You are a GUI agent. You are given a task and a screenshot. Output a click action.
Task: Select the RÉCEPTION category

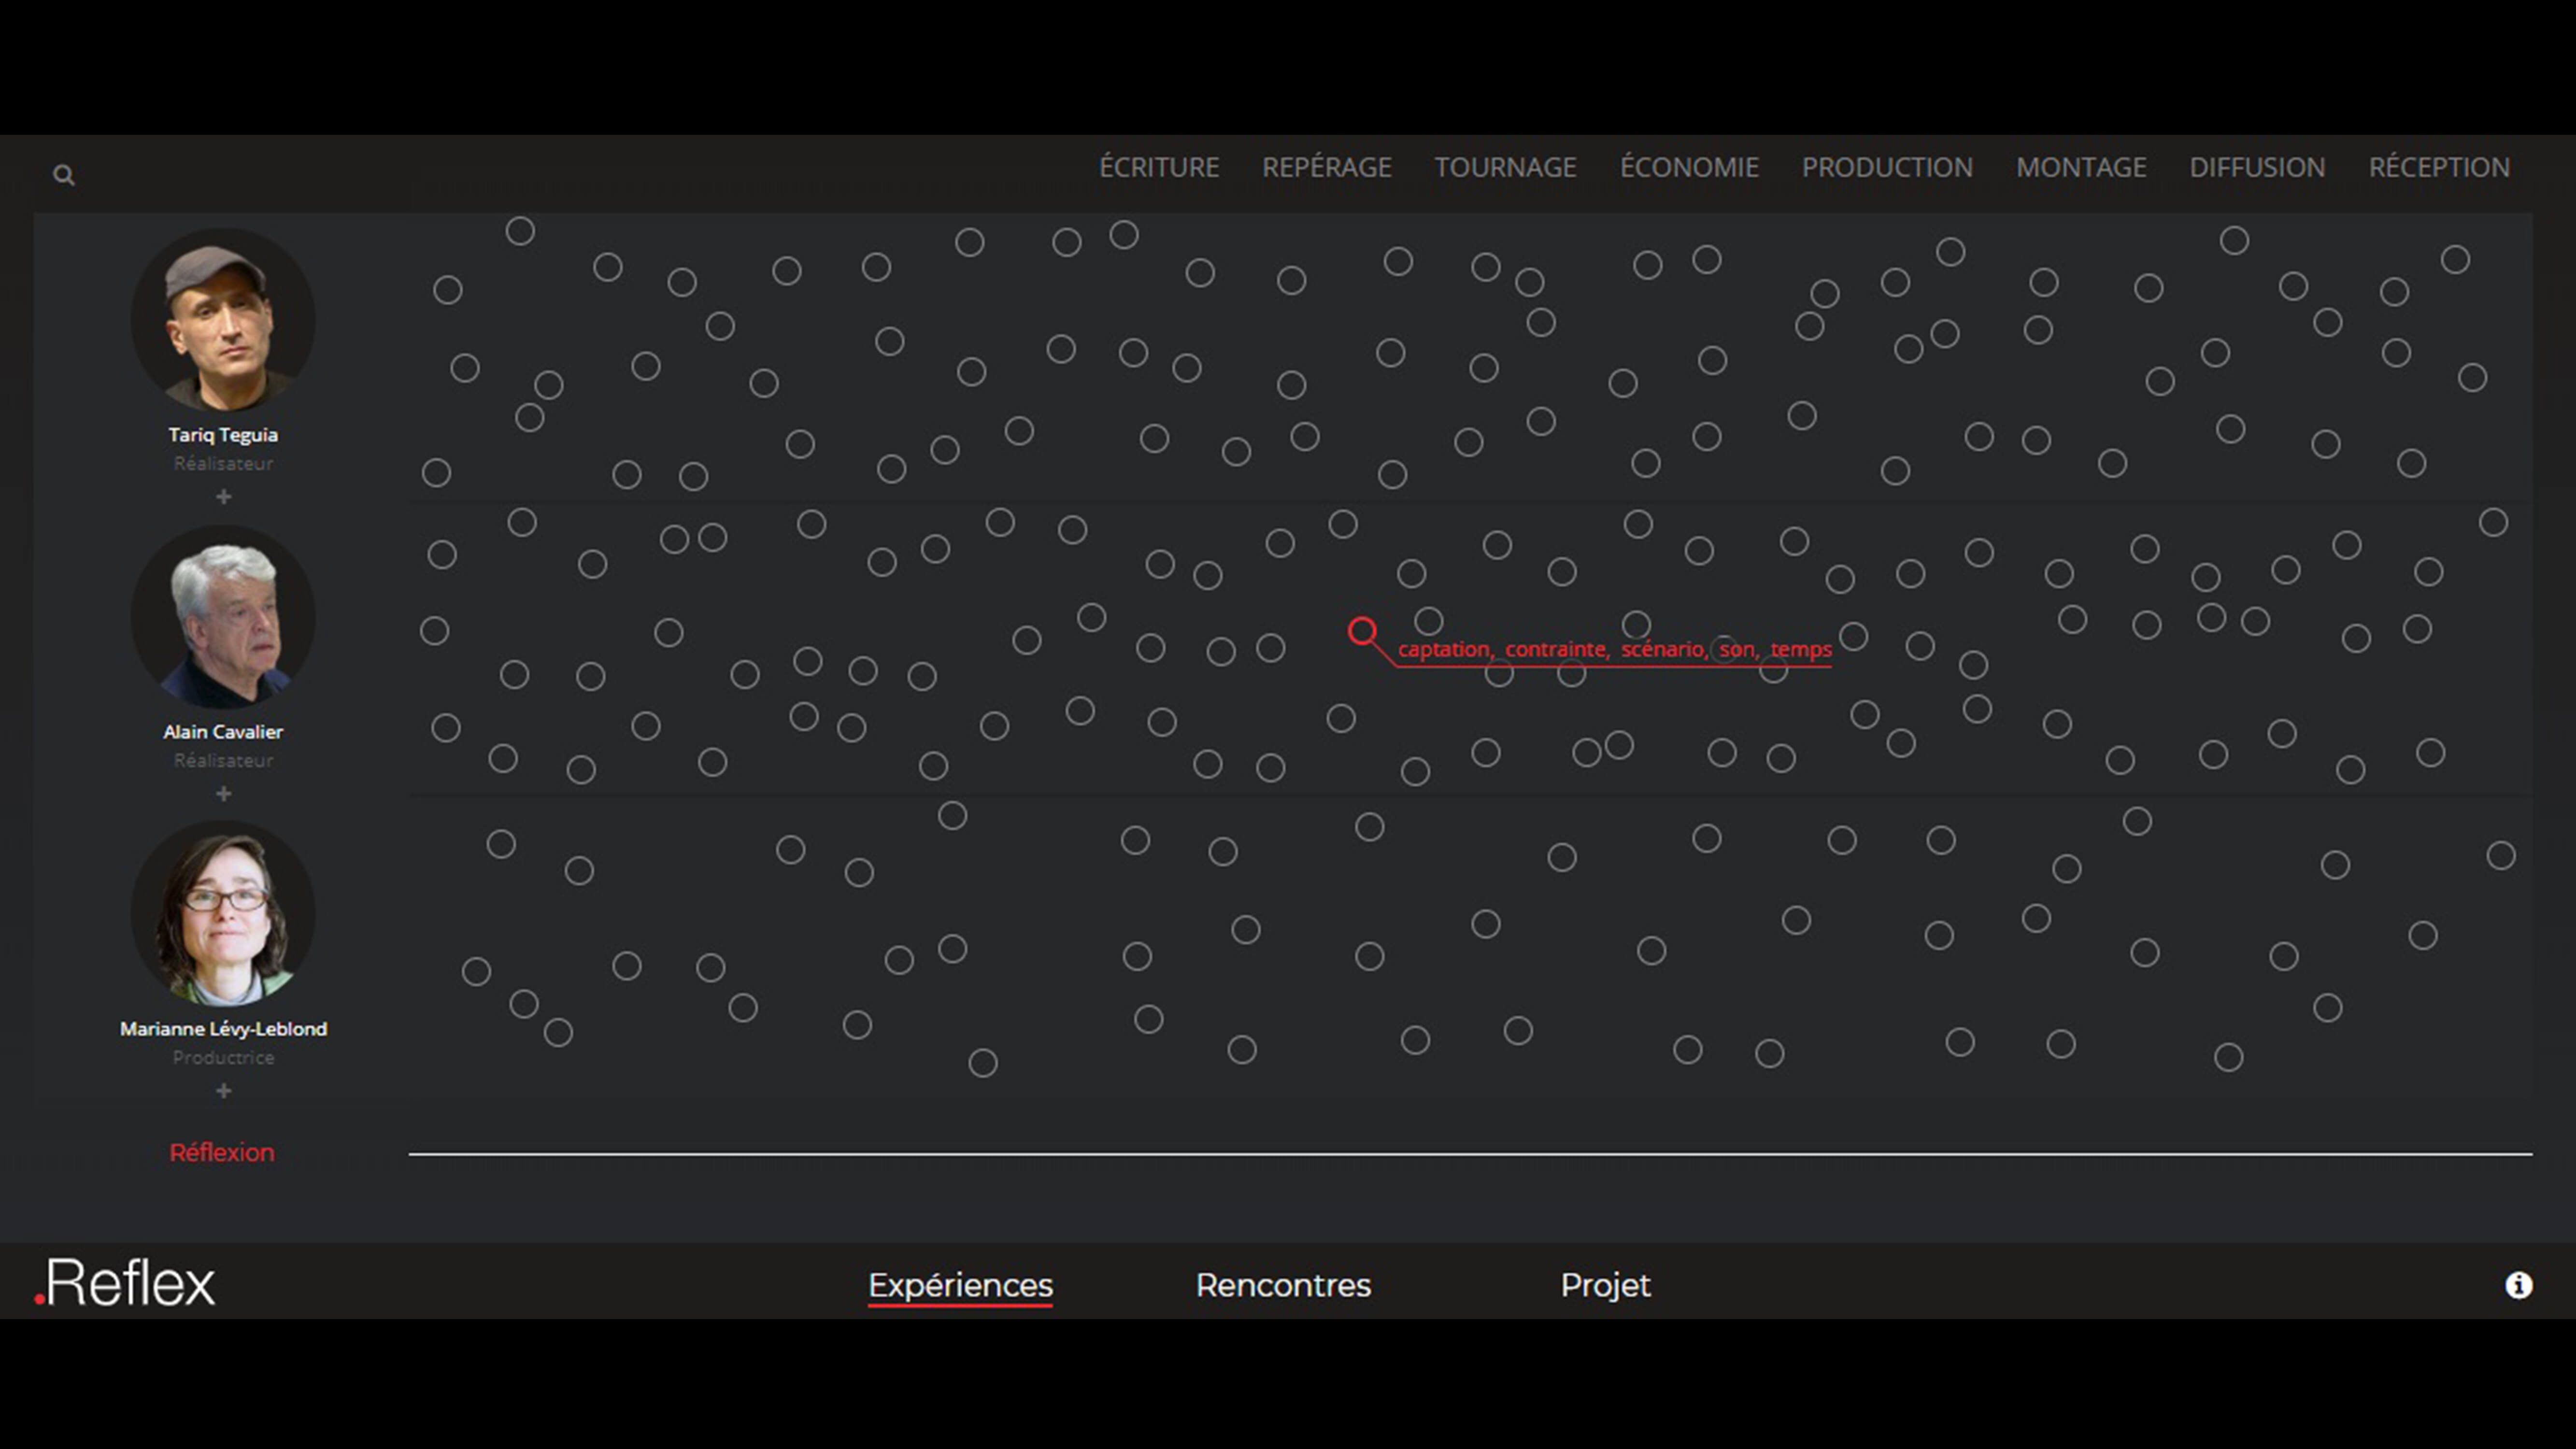point(2439,167)
